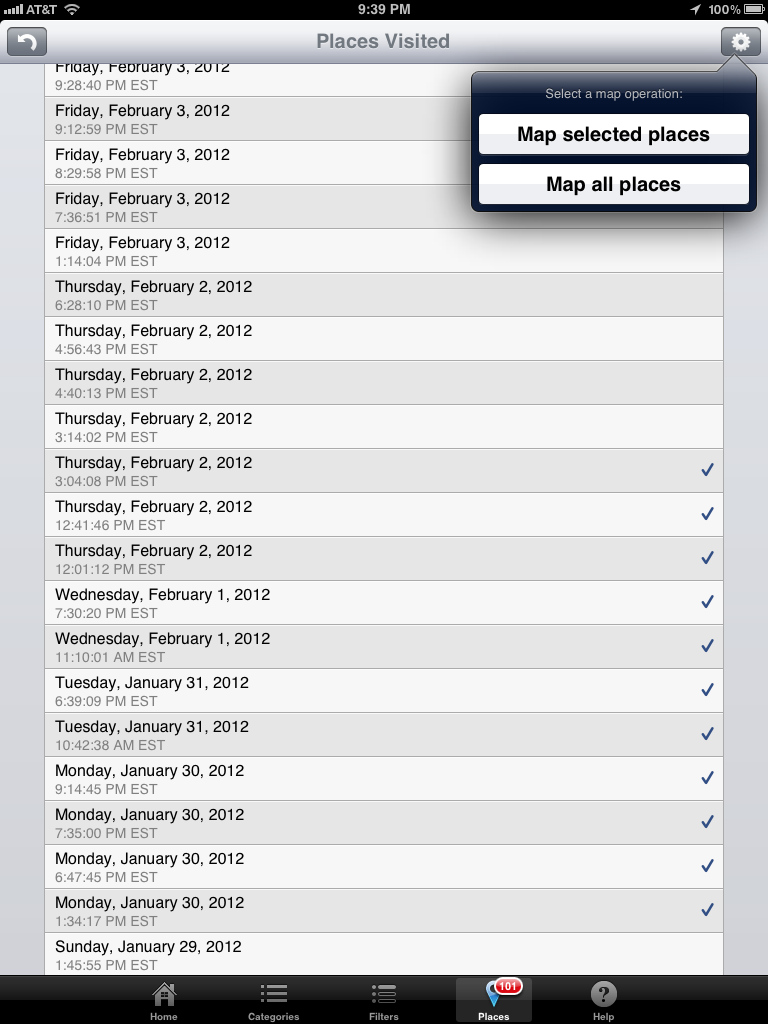Uncheck the 1:34:17 PM Monday January 30 entry
The width and height of the screenshot is (768, 1024).
(x=707, y=910)
